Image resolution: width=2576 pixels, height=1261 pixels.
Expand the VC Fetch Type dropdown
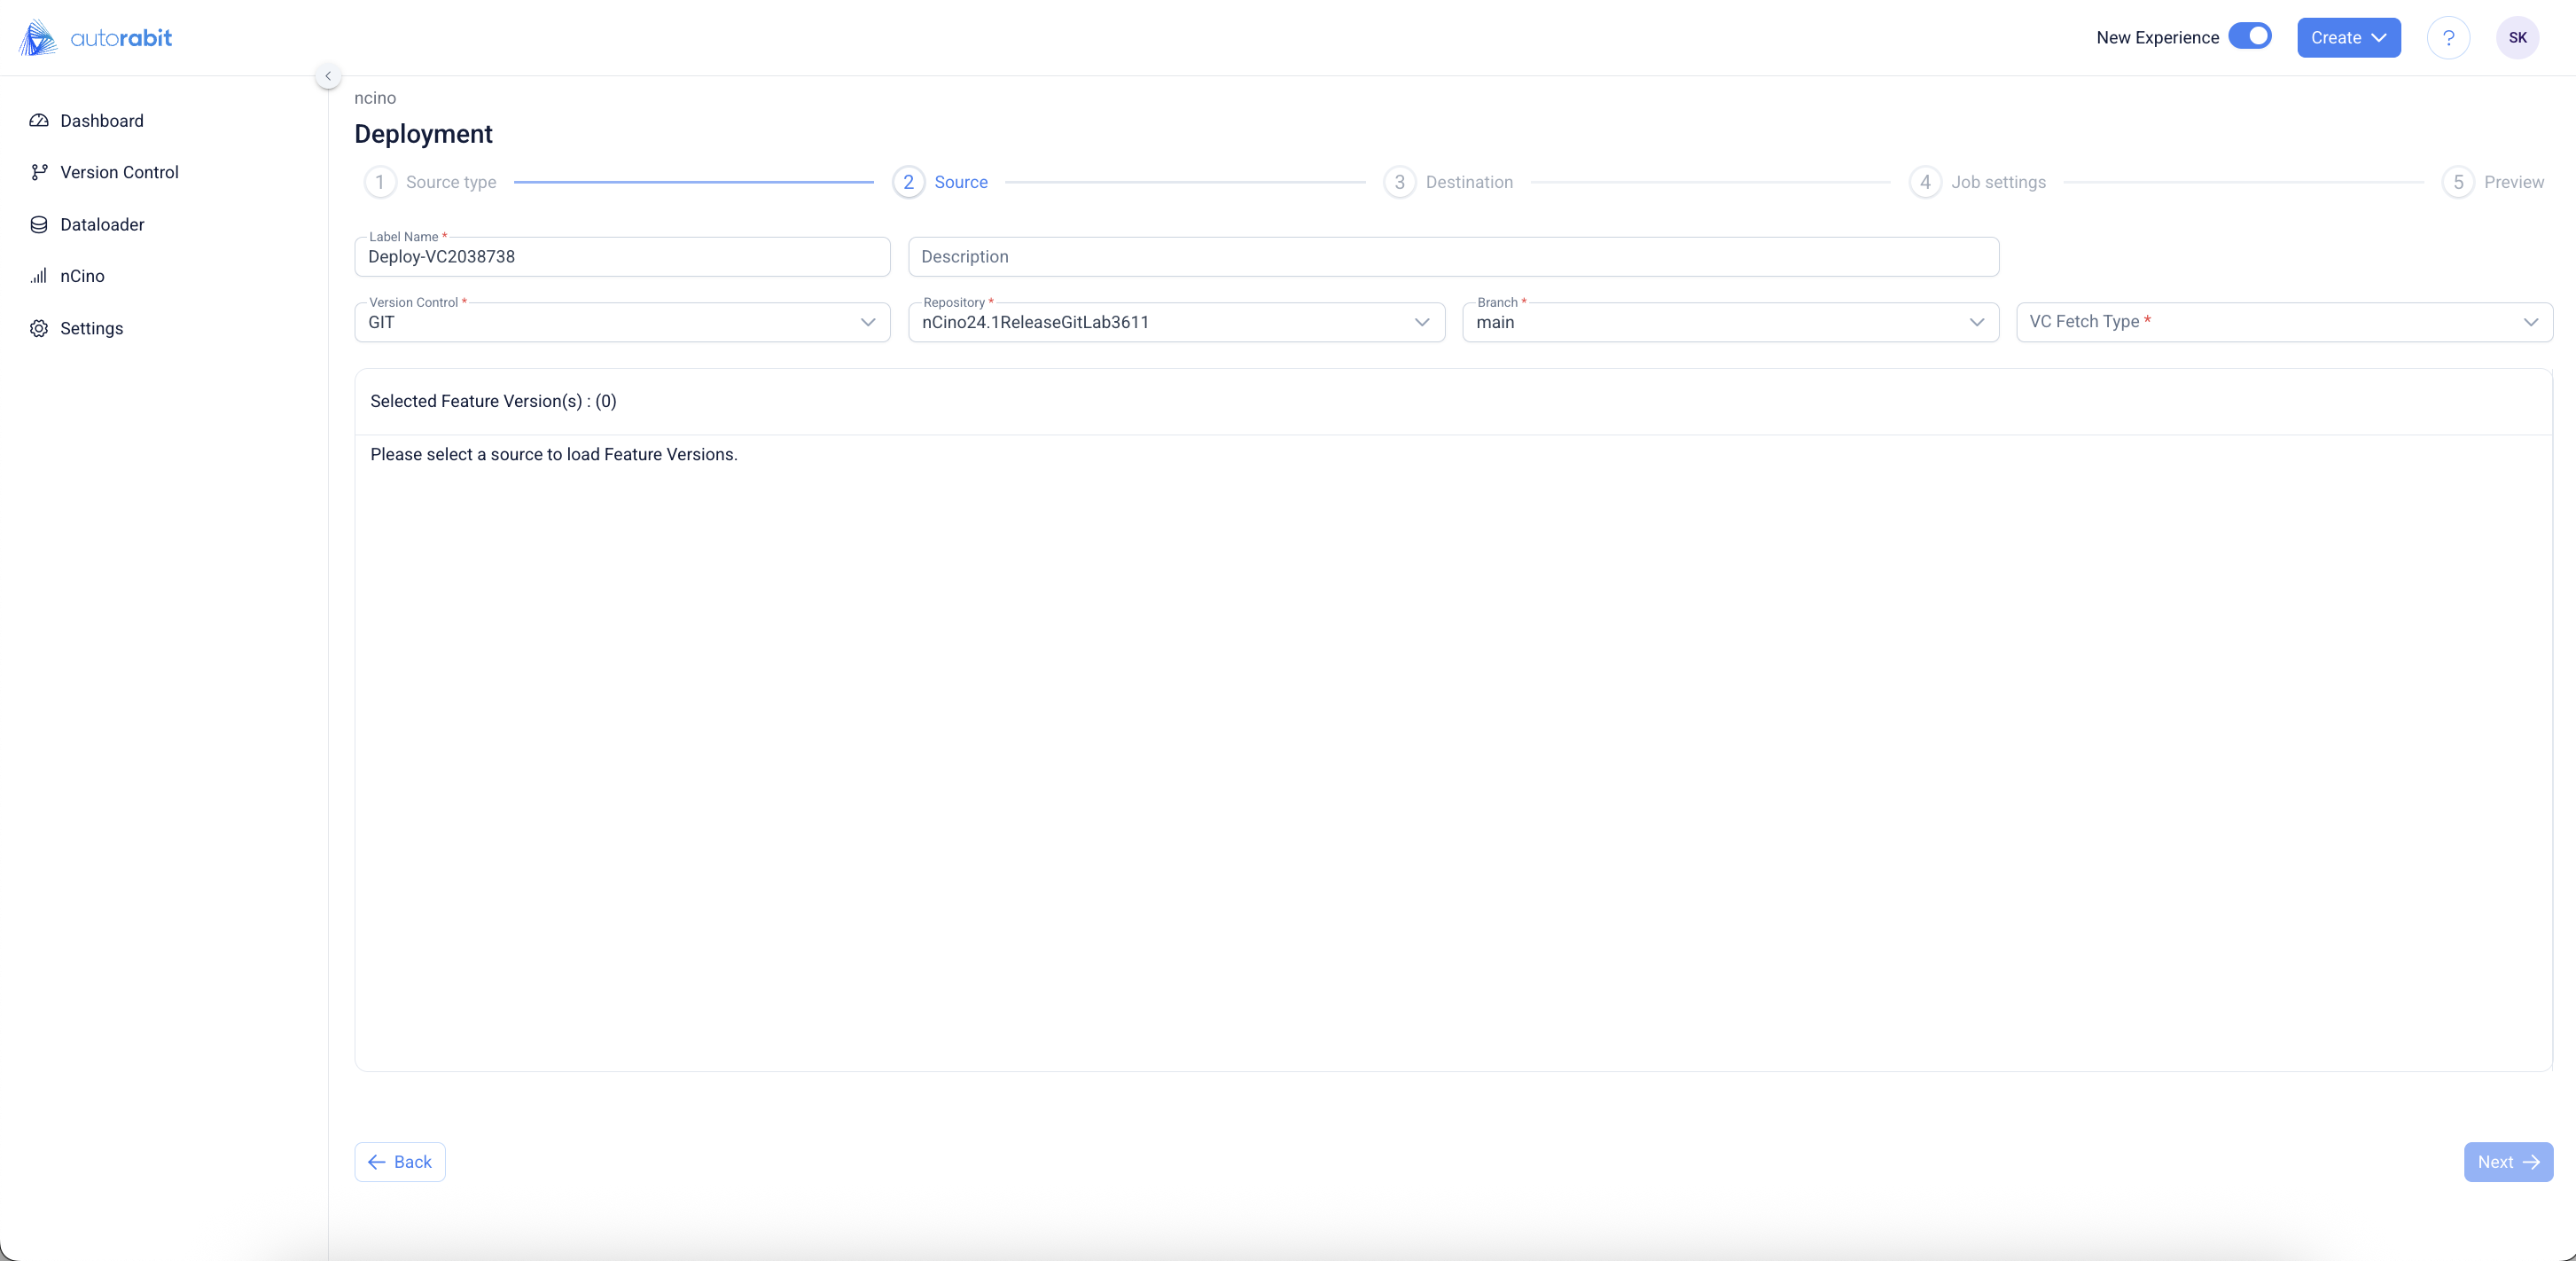tap(2284, 322)
